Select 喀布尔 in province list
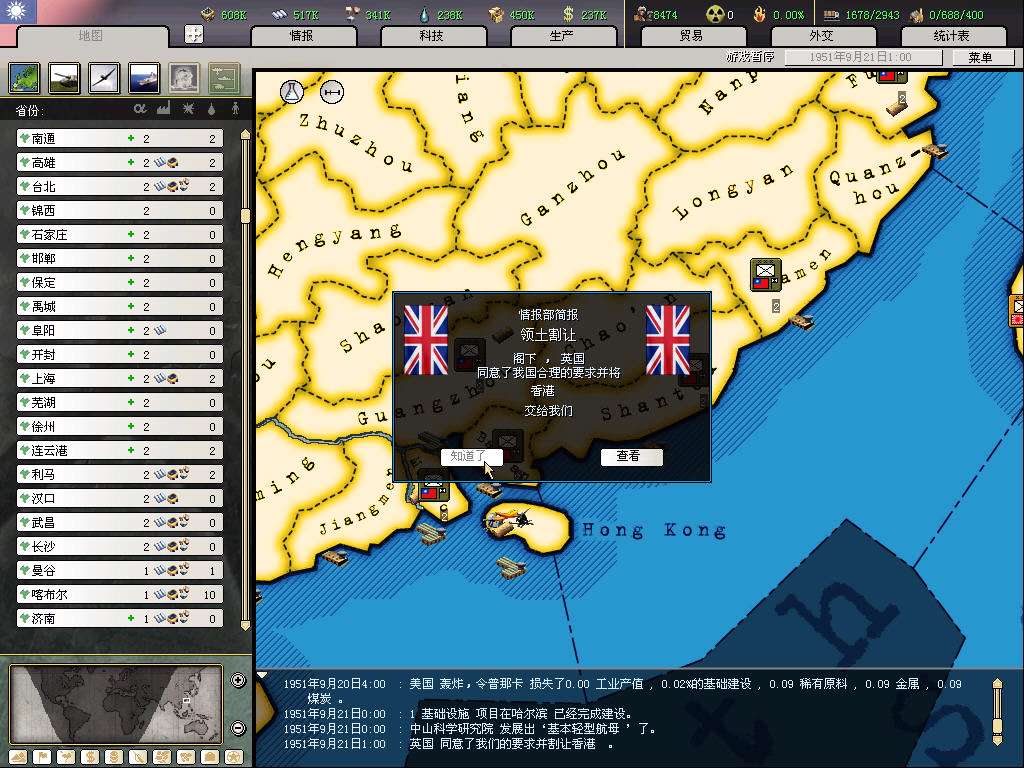The width and height of the screenshot is (1024, 768). coord(120,594)
